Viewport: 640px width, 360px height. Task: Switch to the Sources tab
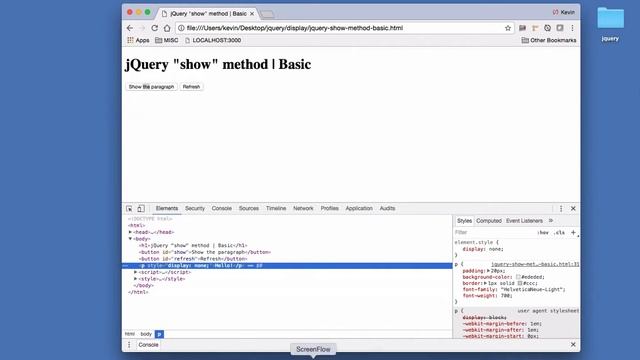pyautogui.click(x=249, y=208)
